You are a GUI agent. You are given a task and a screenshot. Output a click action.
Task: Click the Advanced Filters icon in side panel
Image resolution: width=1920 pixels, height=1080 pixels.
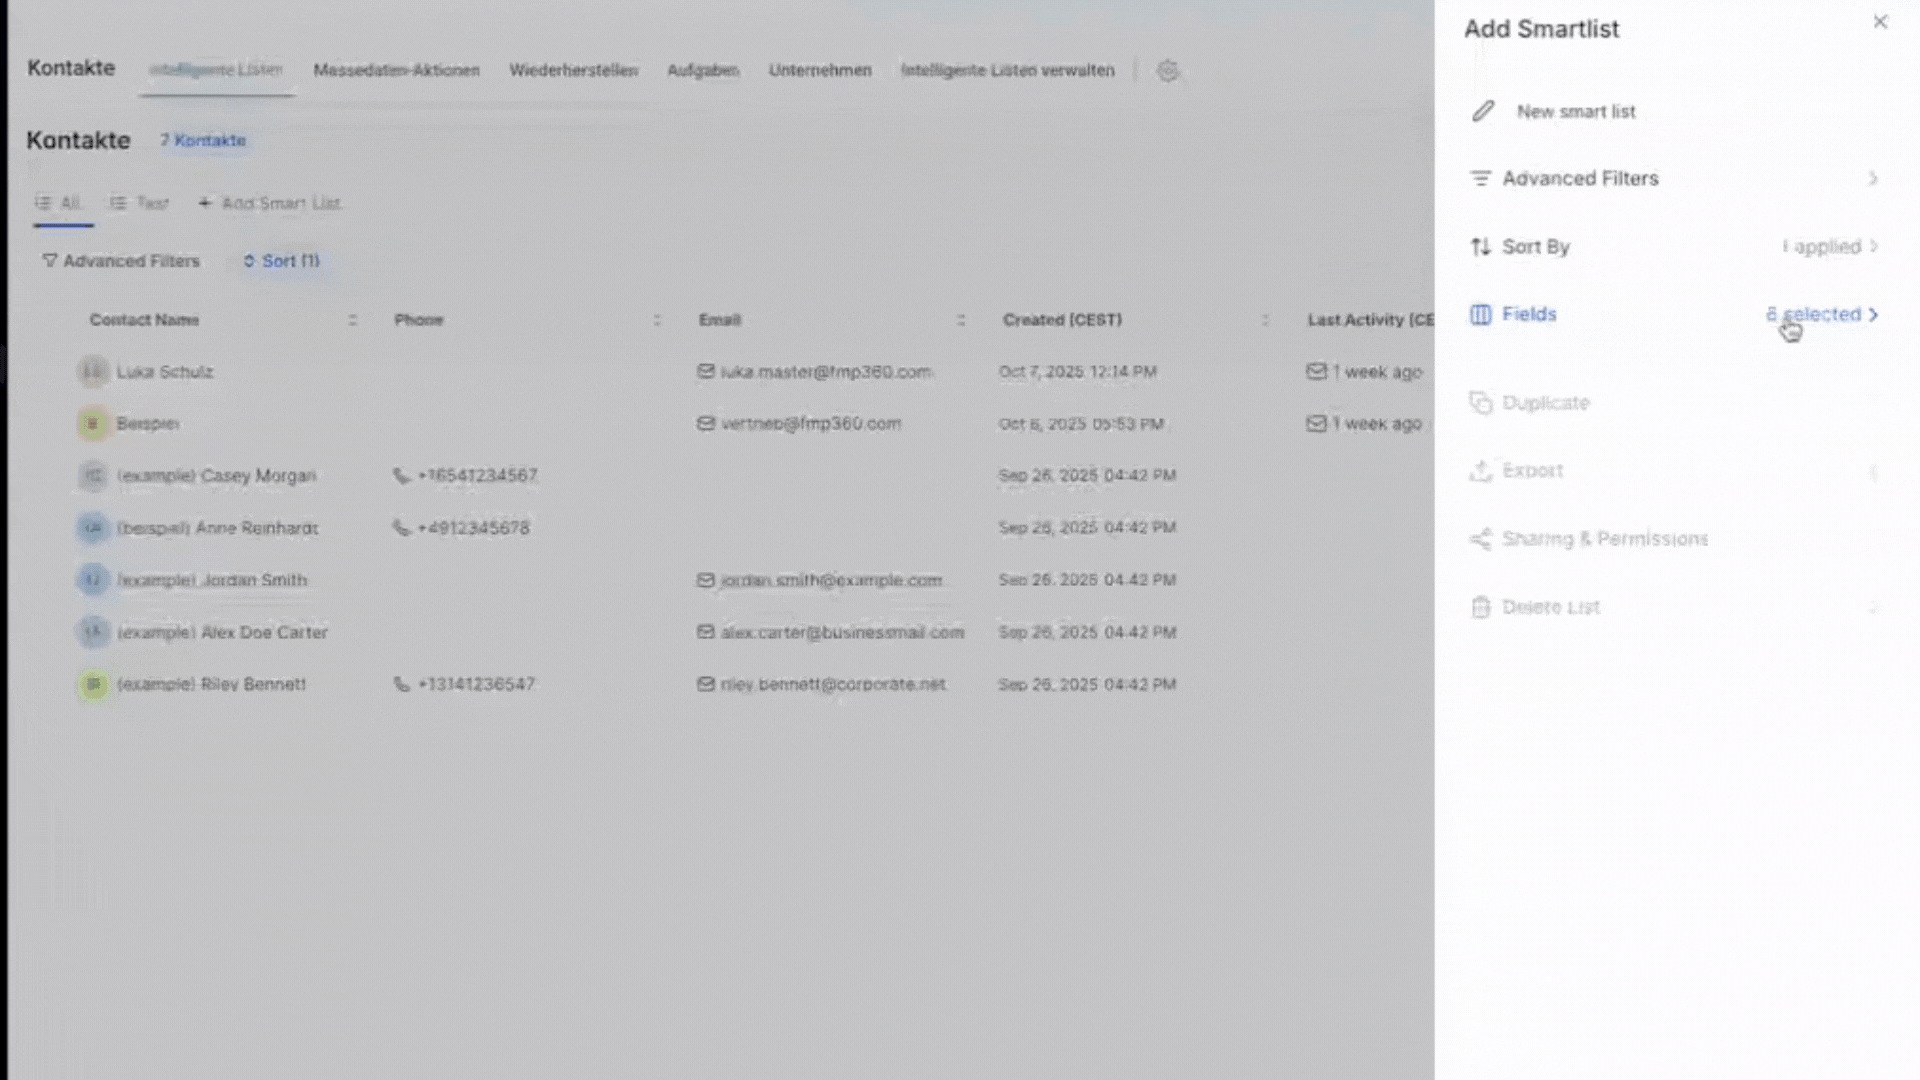[1480, 178]
